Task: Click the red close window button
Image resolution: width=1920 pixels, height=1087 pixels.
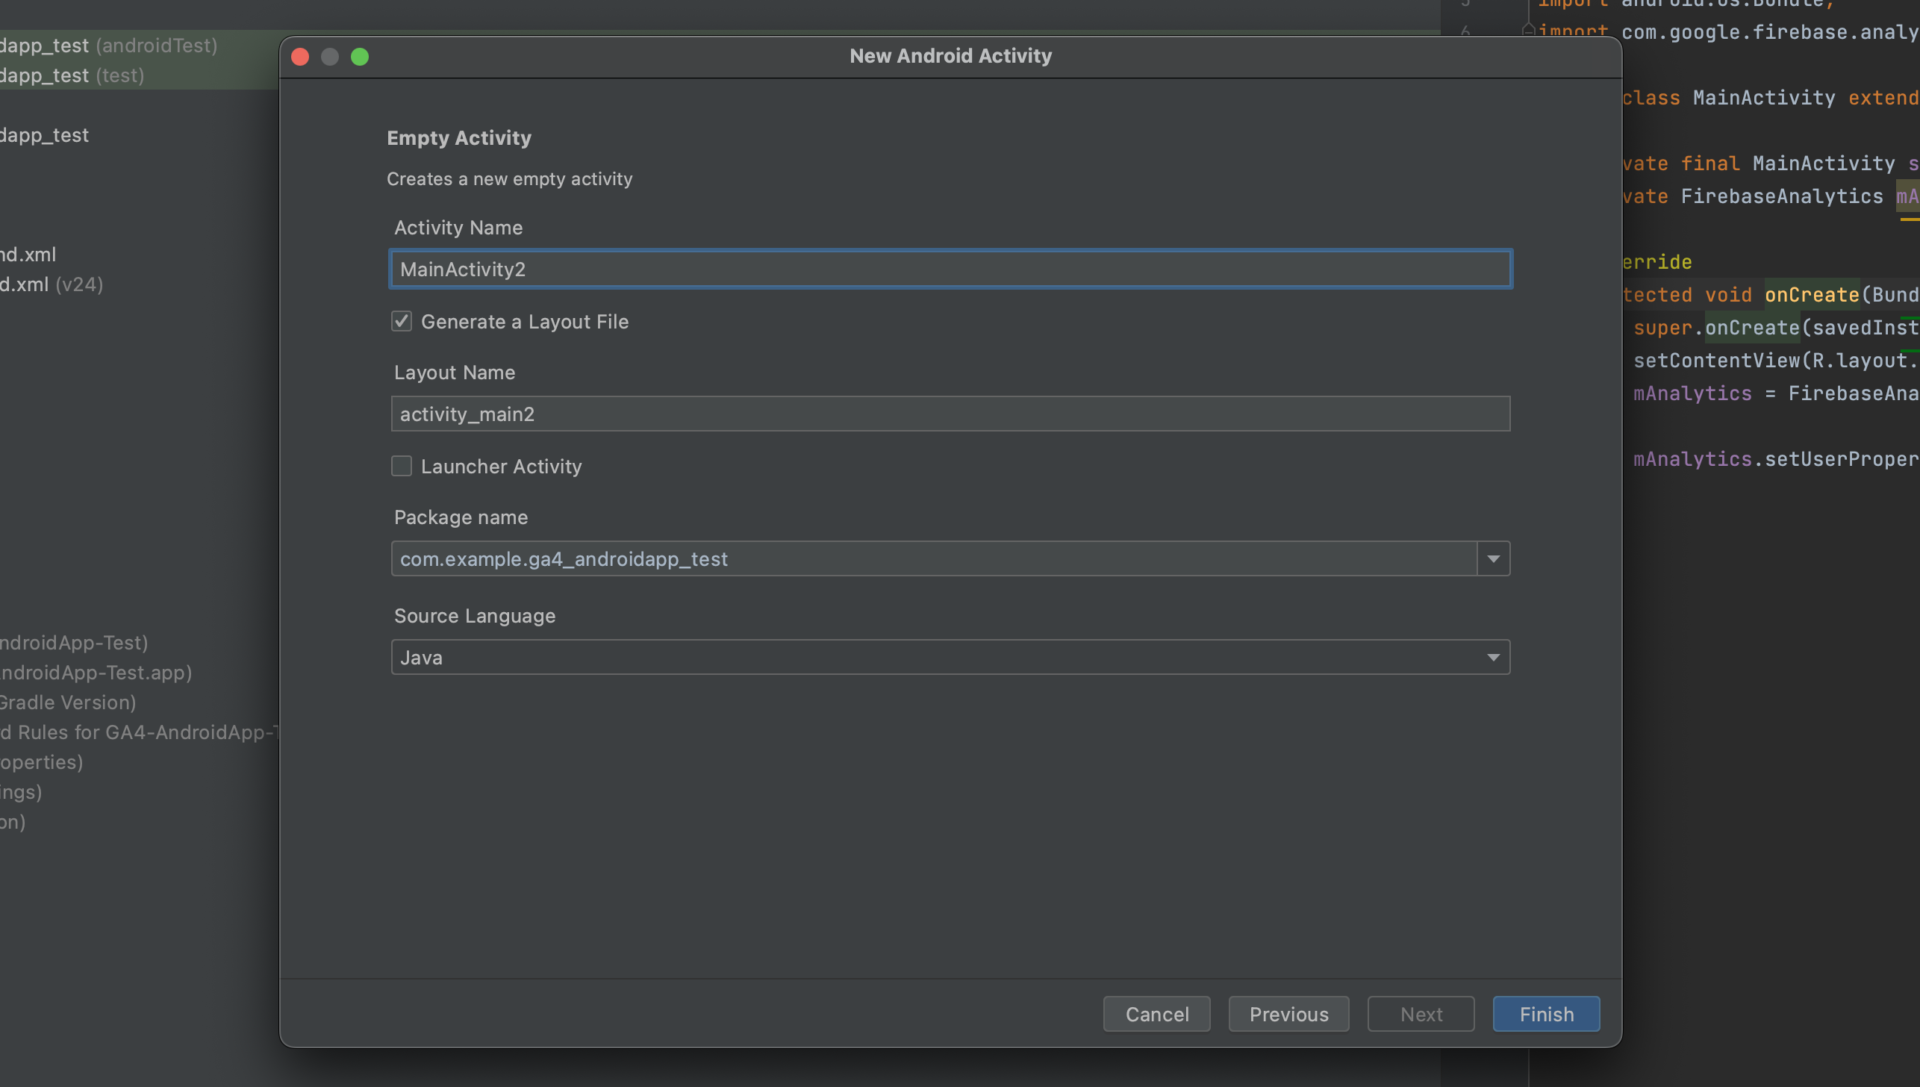Action: point(300,57)
